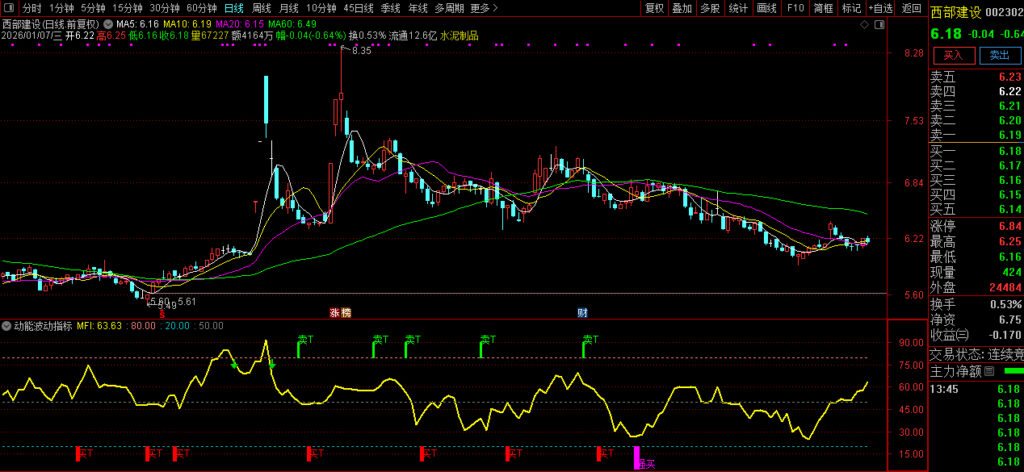Open the 动能波动指标 indicator dropdown
The height and width of the screenshot is (472, 1024).
pyautogui.click(x=7, y=325)
